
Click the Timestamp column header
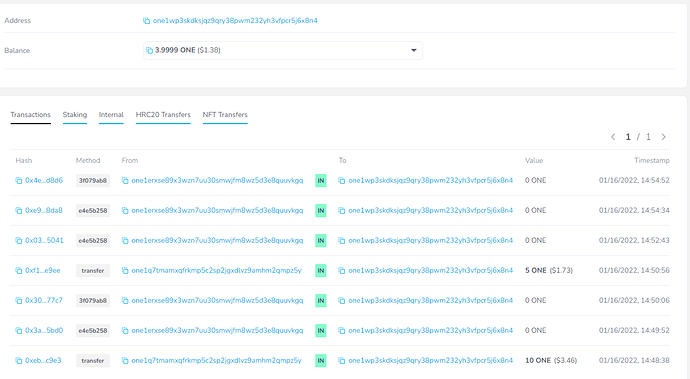coord(652,160)
